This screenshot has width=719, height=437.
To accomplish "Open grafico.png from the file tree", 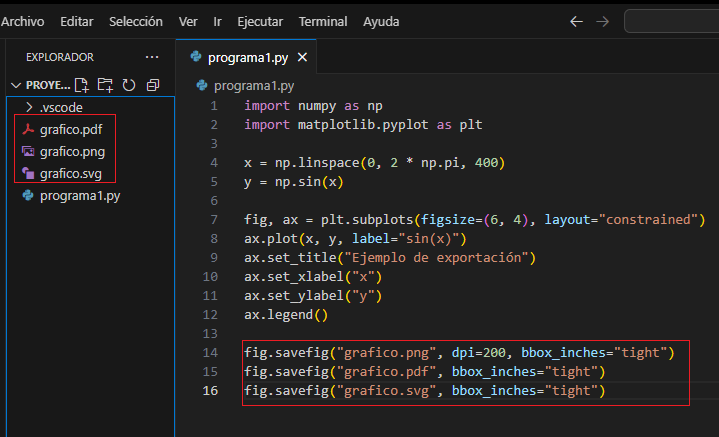I will [x=72, y=151].
